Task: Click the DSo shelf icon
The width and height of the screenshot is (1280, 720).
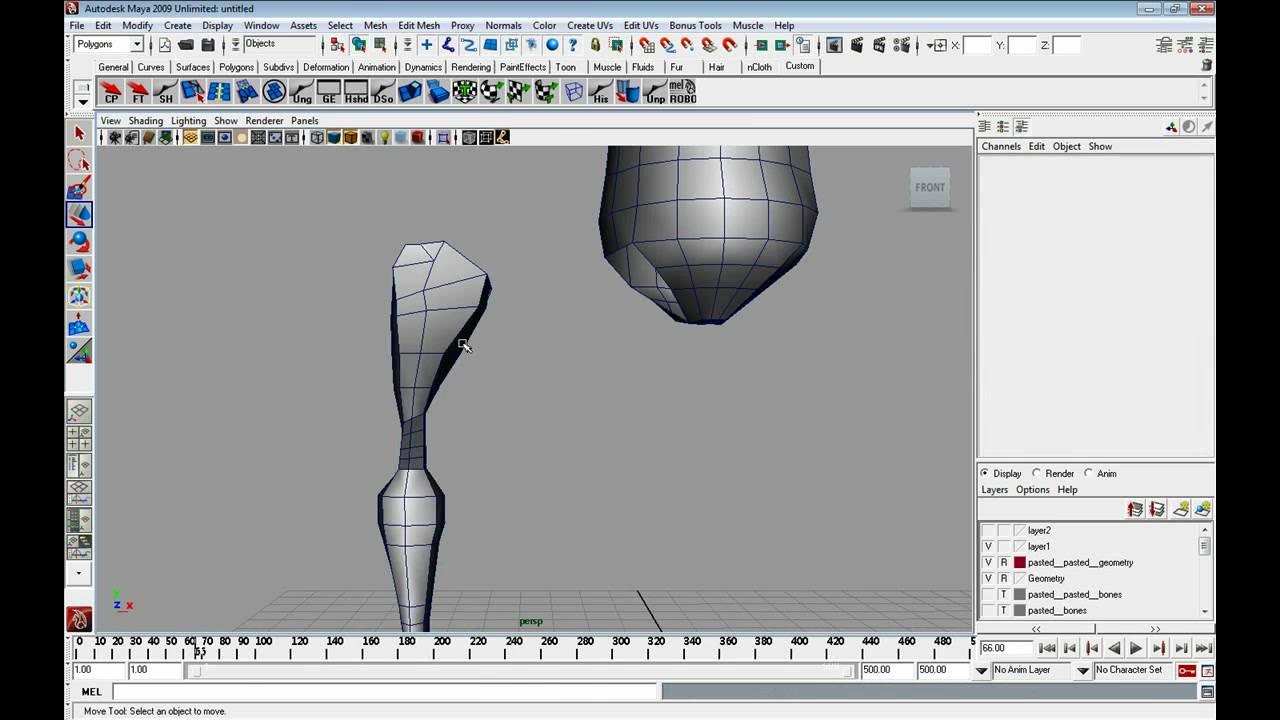Action: [383, 93]
